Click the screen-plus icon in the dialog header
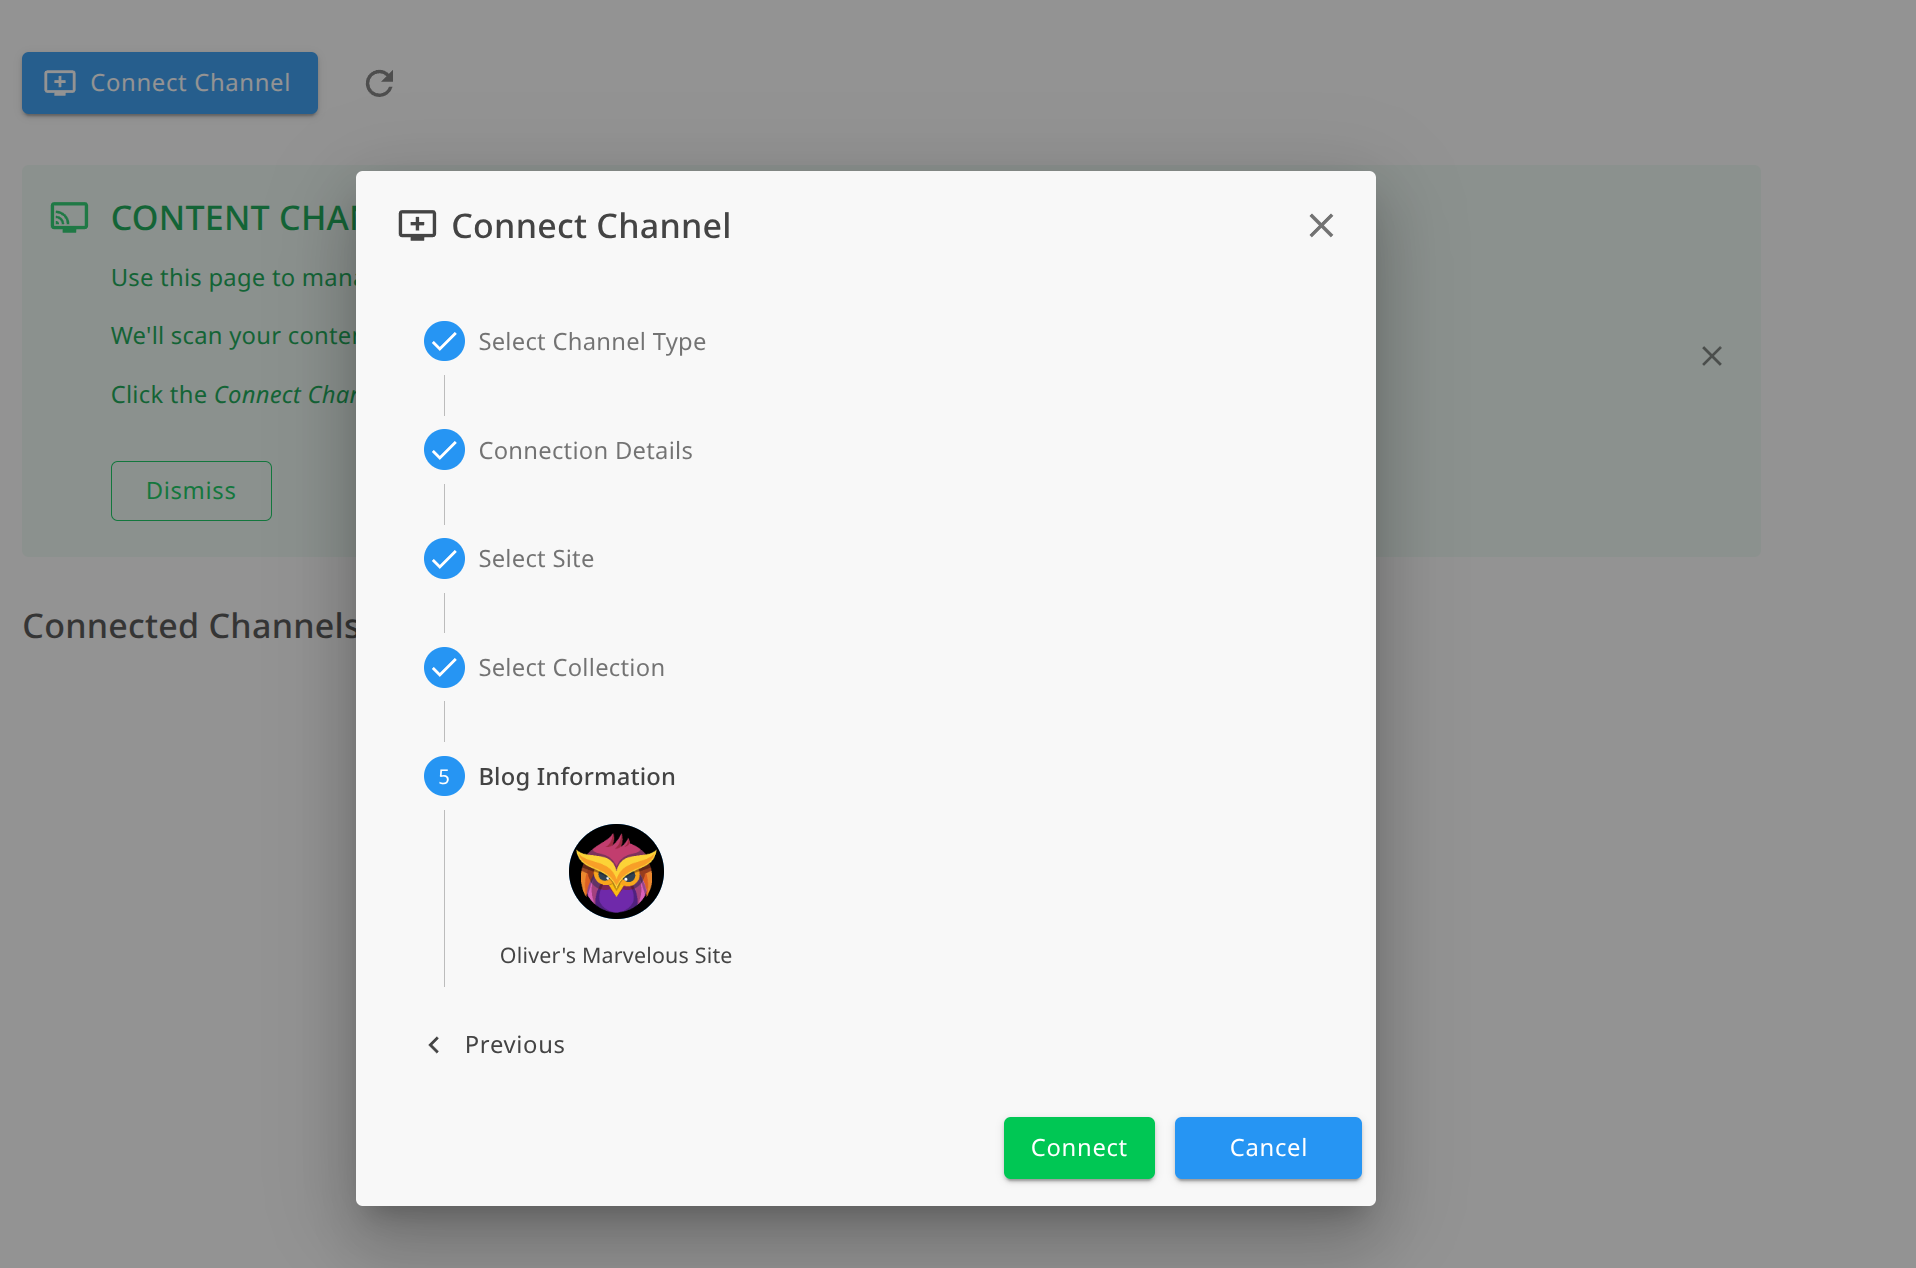This screenshot has width=1916, height=1268. [x=418, y=226]
